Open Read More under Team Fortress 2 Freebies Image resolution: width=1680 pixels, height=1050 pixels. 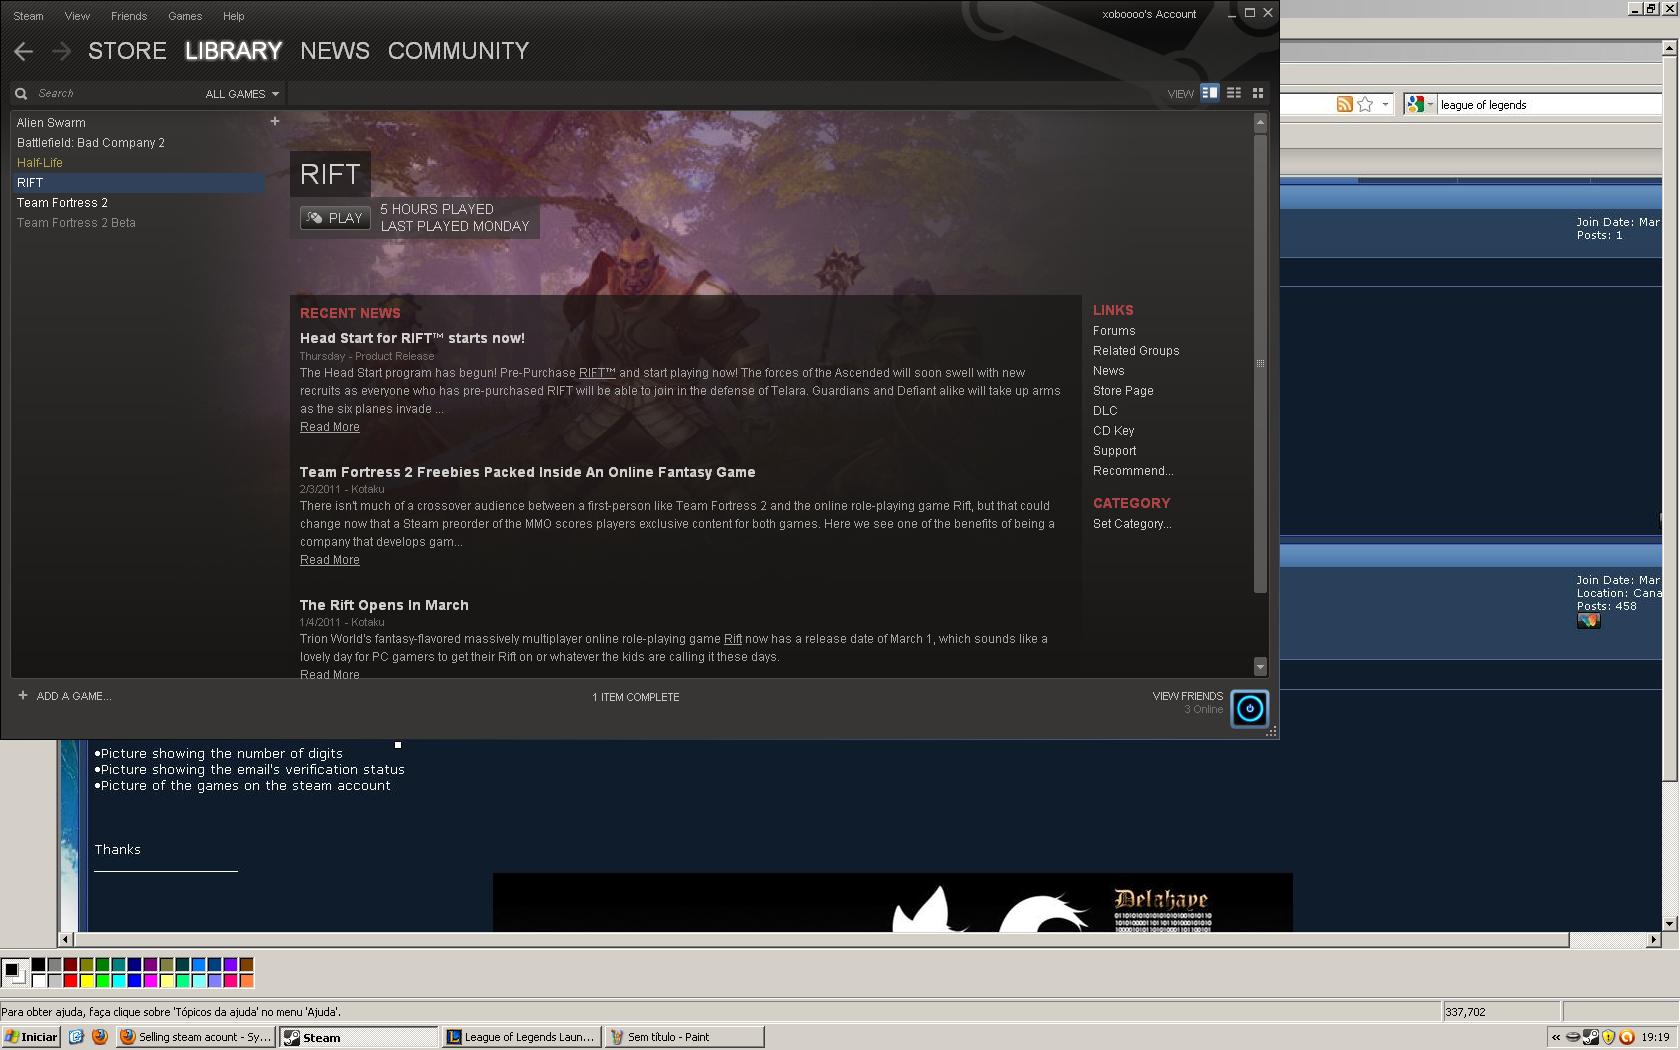tap(330, 560)
